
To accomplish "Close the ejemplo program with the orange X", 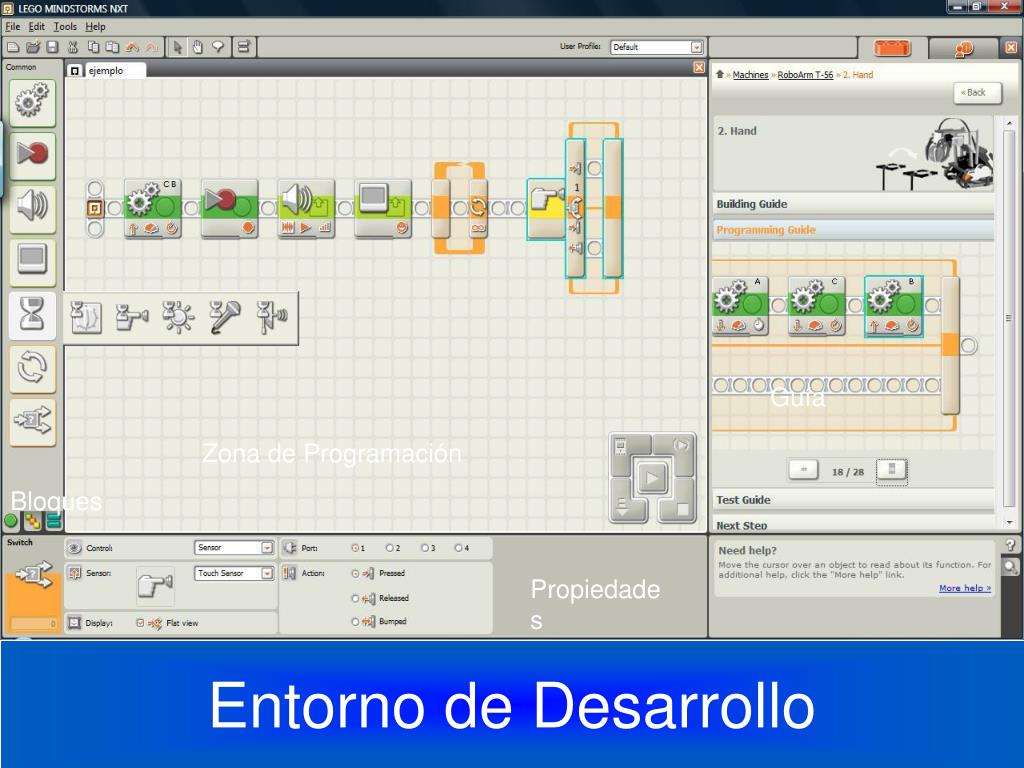I will (x=699, y=67).
